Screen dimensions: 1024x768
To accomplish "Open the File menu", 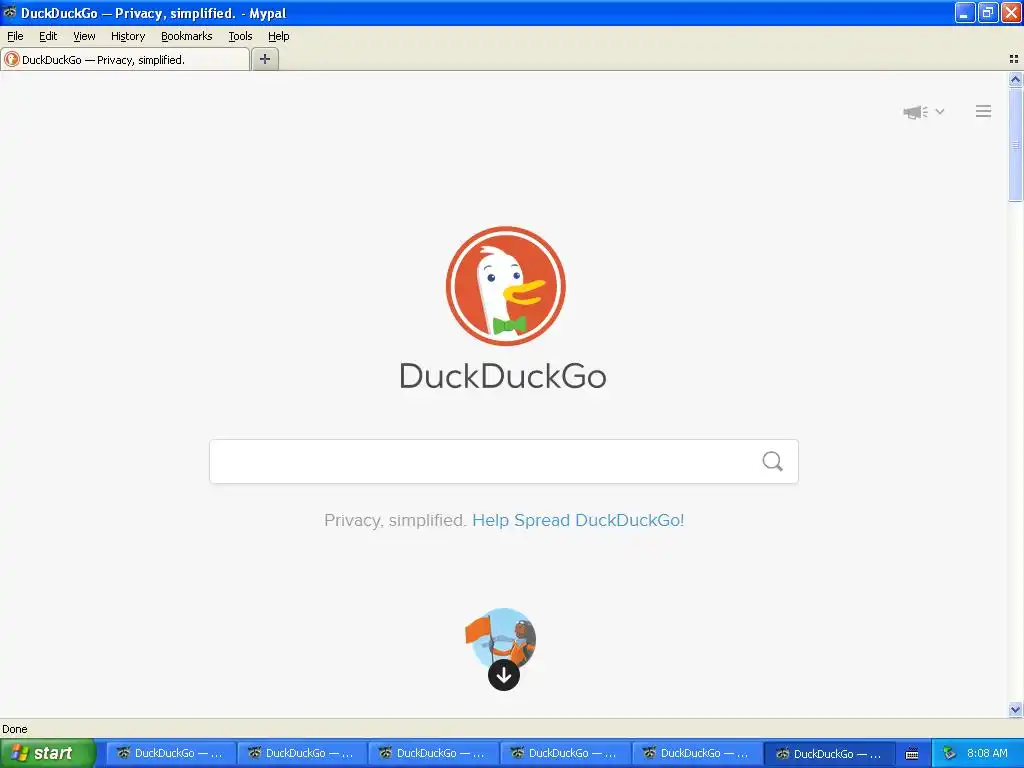I will pyautogui.click(x=15, y=36).
